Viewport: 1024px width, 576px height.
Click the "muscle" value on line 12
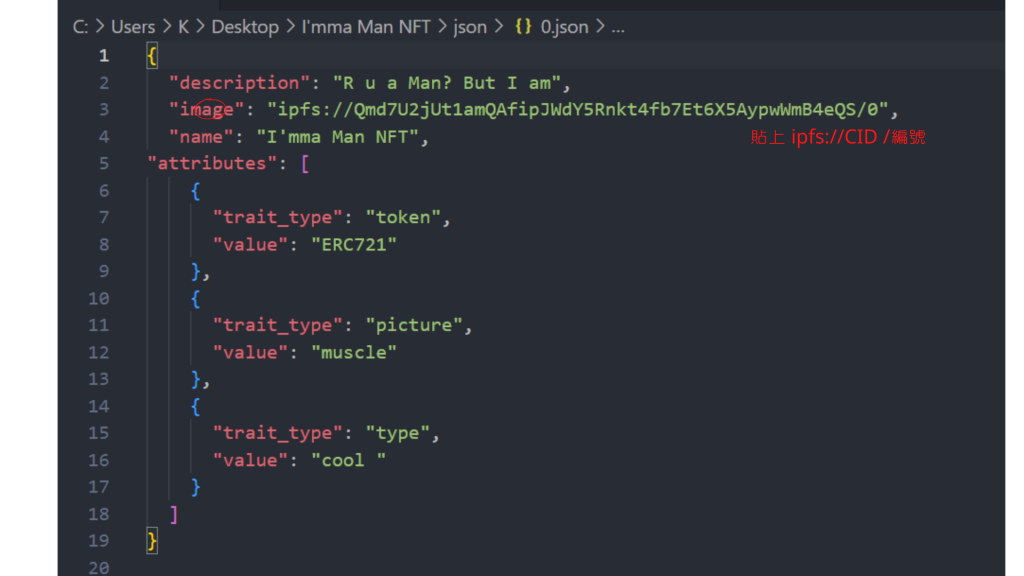(354, 352)
